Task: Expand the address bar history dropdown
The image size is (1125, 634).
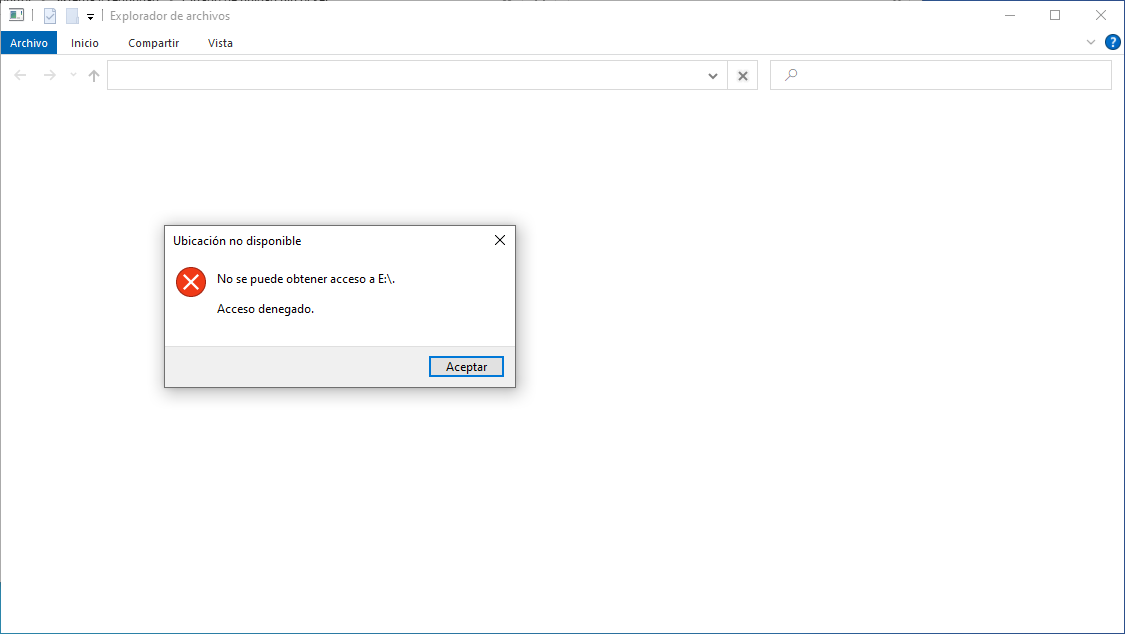Action: (712, 75)
